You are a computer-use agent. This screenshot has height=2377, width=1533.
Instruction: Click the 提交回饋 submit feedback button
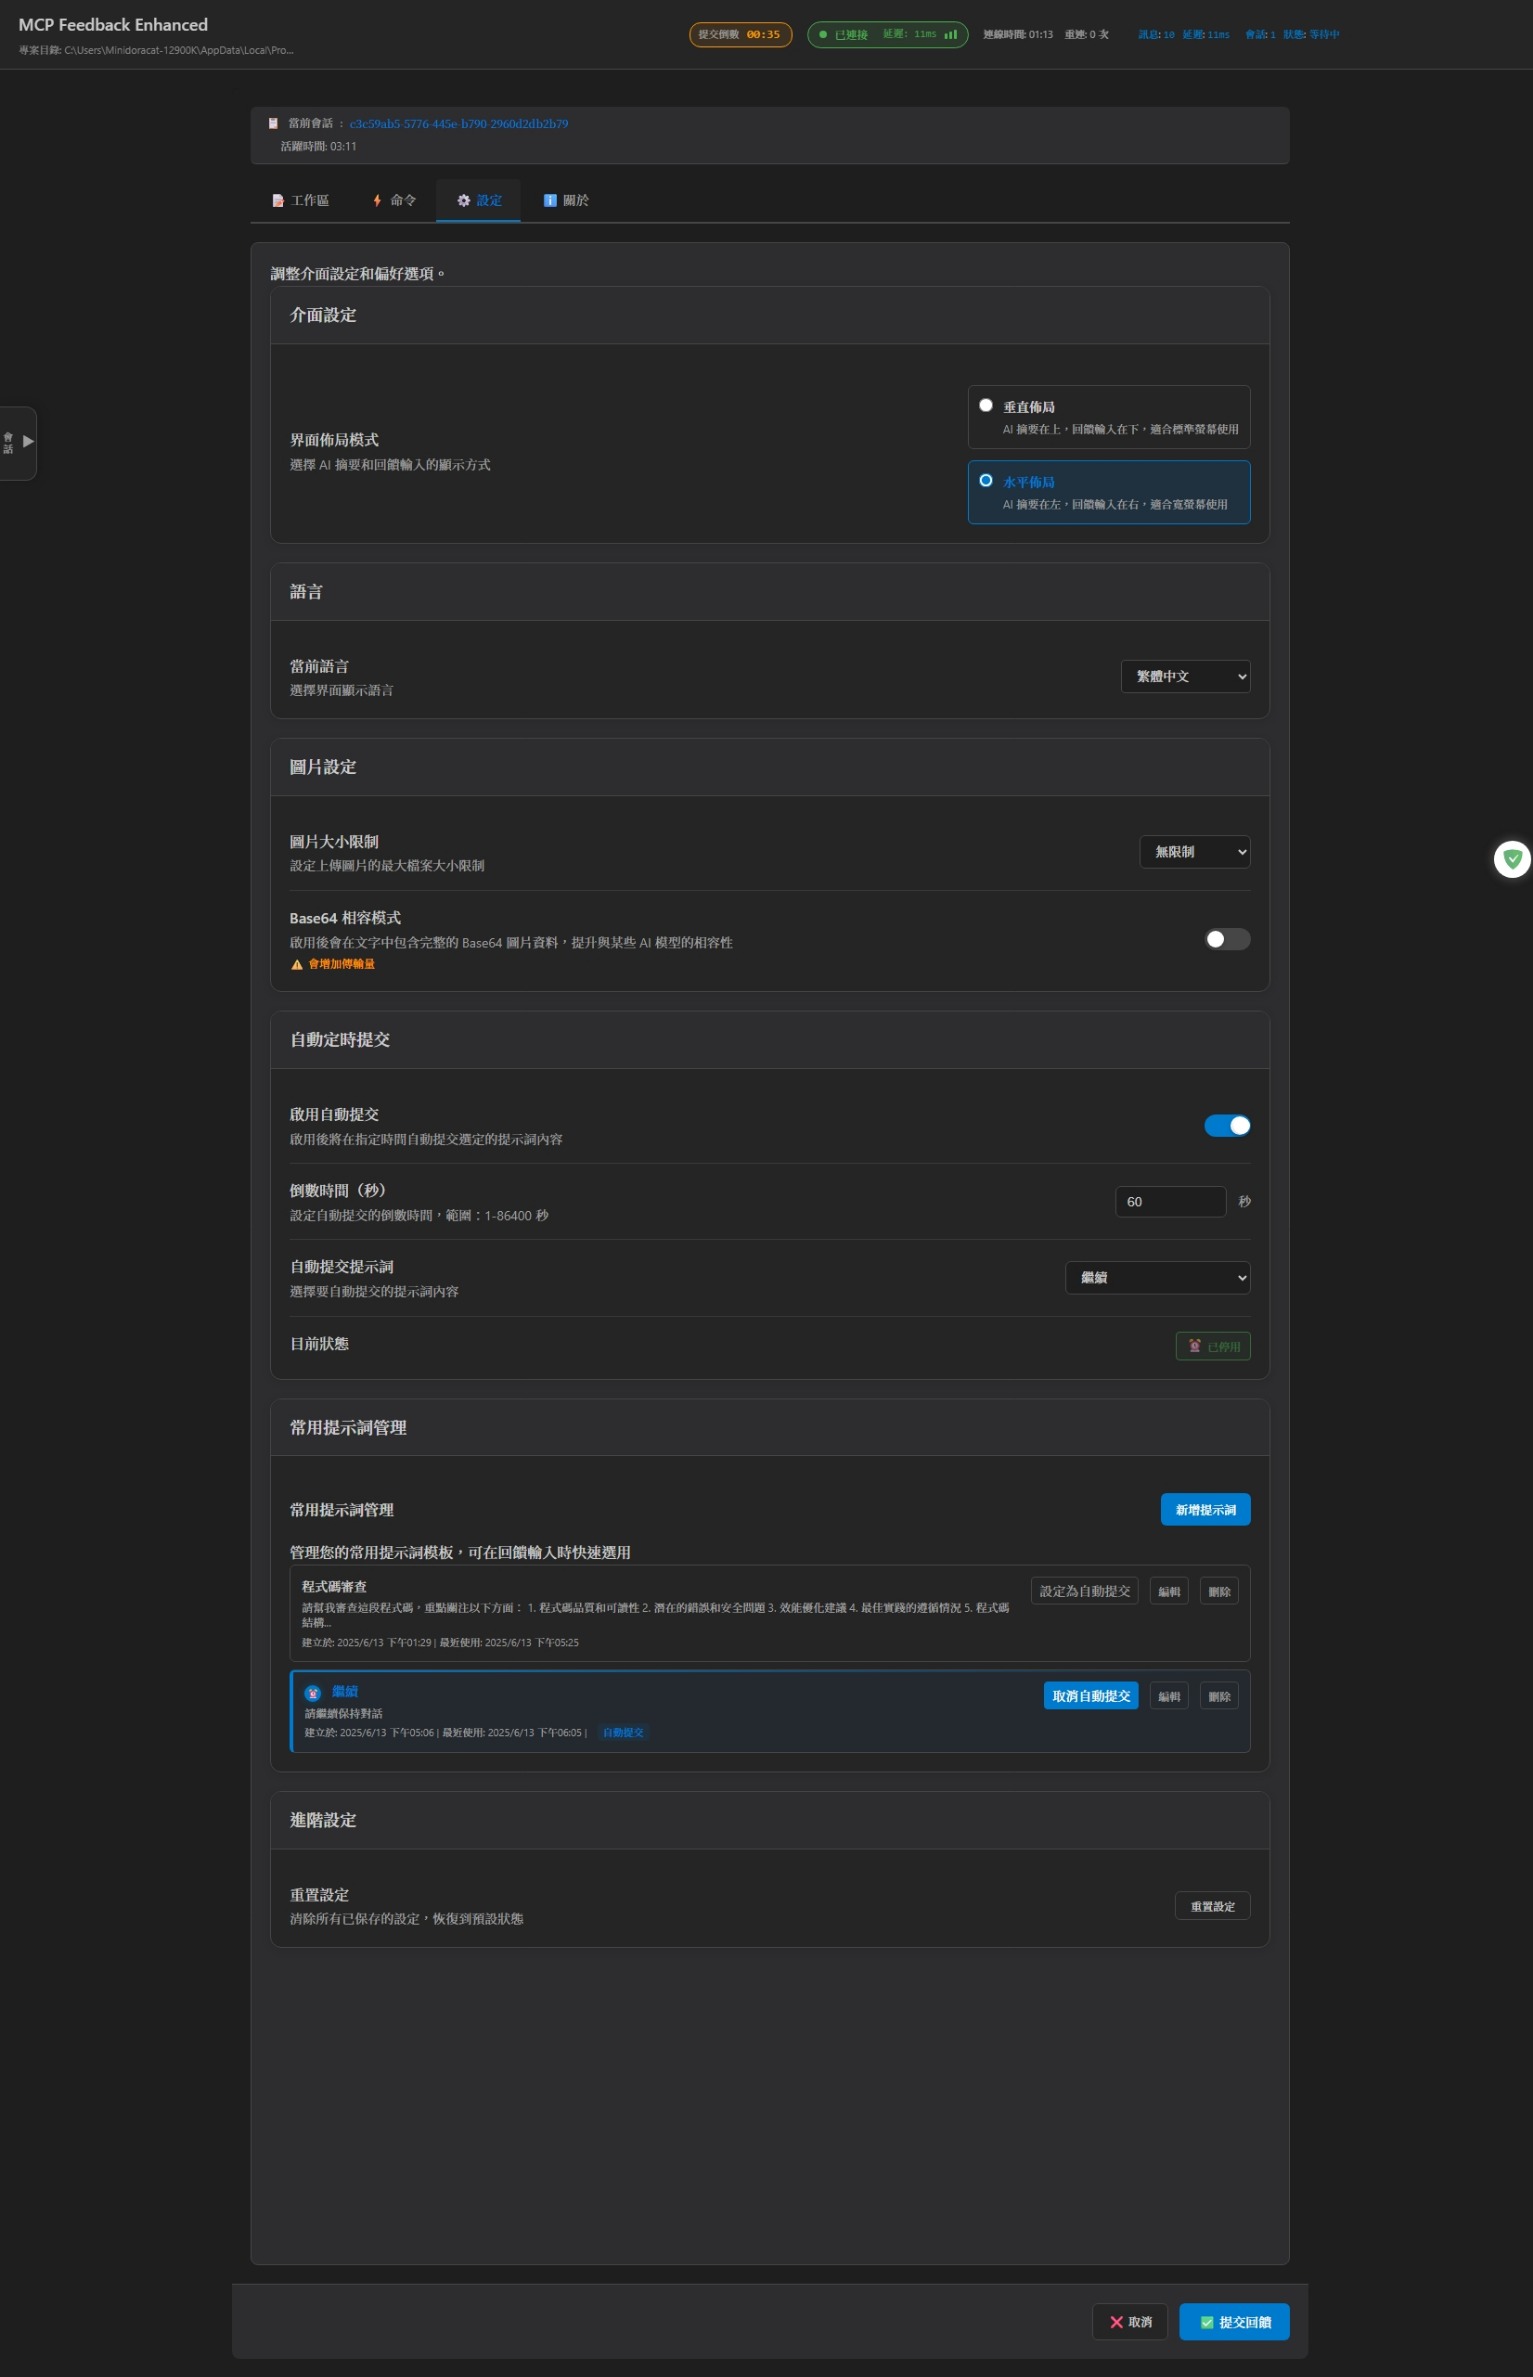1234,2322
